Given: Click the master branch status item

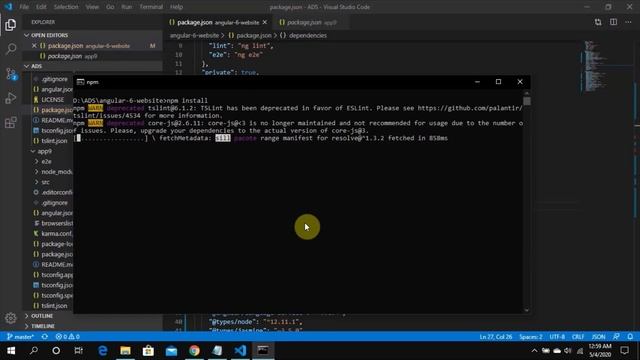Looking at the screenshot, I should [20, 337].
